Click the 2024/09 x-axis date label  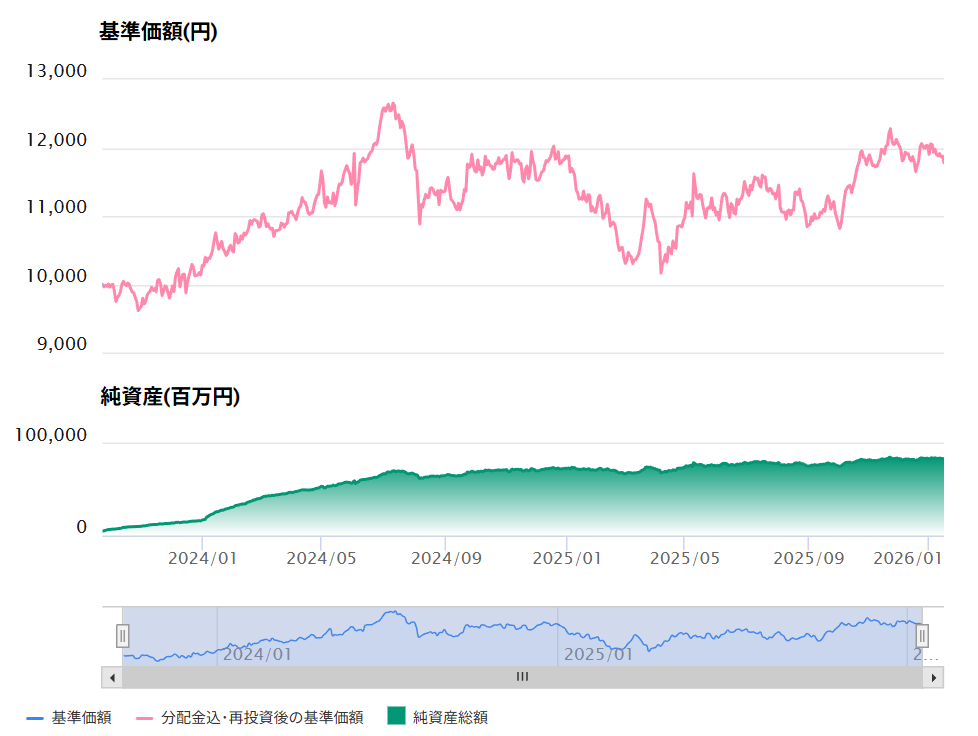click(446, 558)
